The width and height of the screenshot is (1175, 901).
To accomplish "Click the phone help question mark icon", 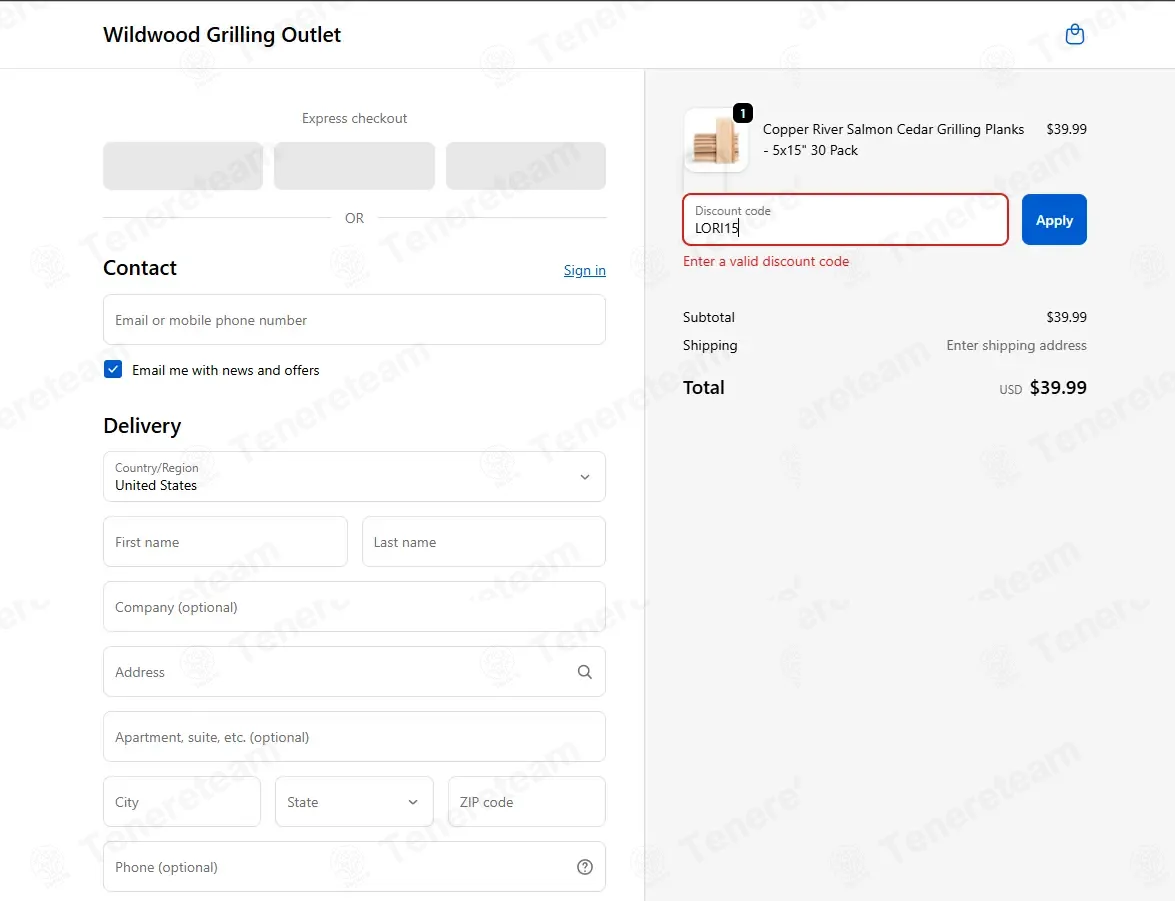I will (x=585, y=867).
